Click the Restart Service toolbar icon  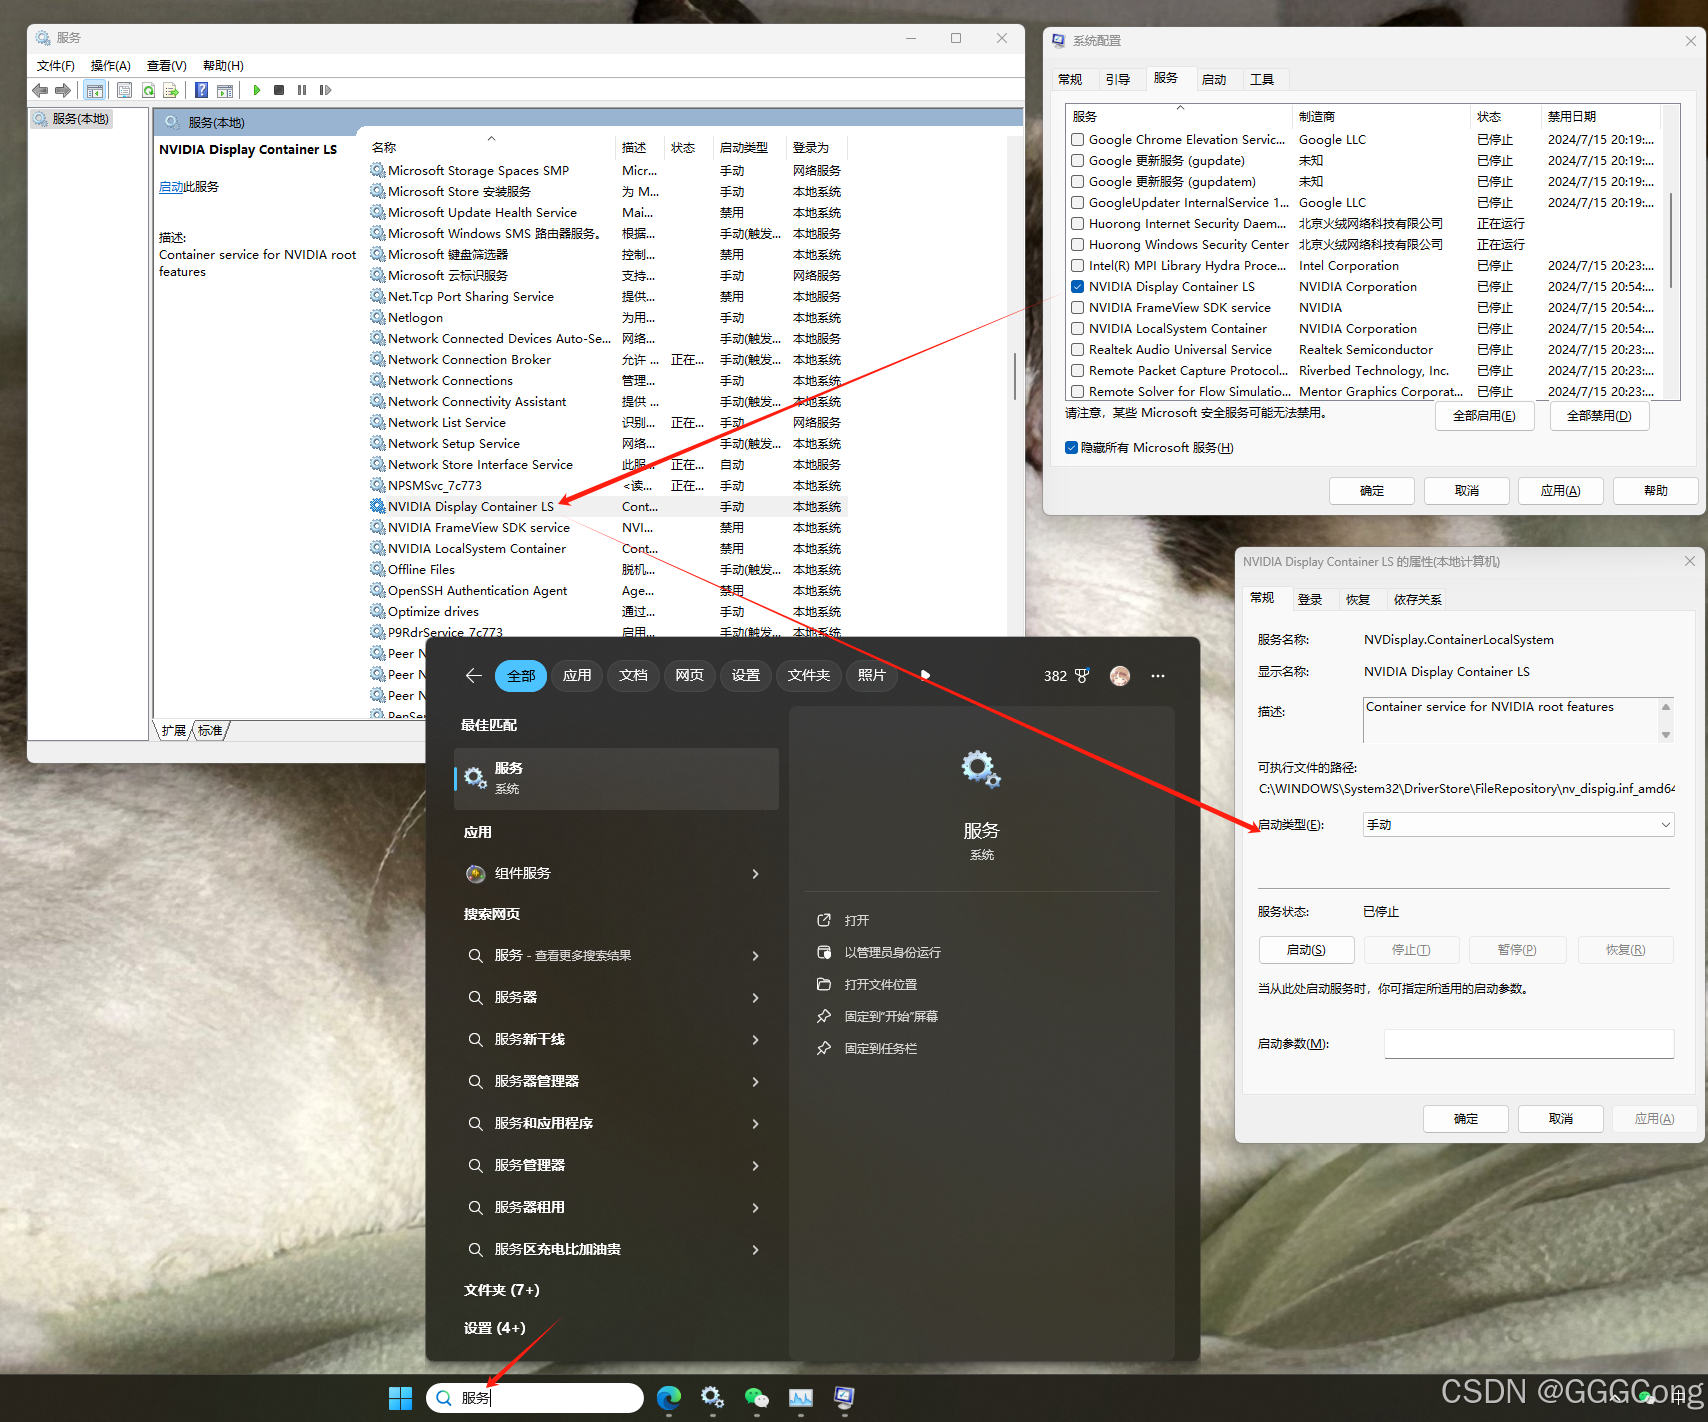[x=325, y=90]
